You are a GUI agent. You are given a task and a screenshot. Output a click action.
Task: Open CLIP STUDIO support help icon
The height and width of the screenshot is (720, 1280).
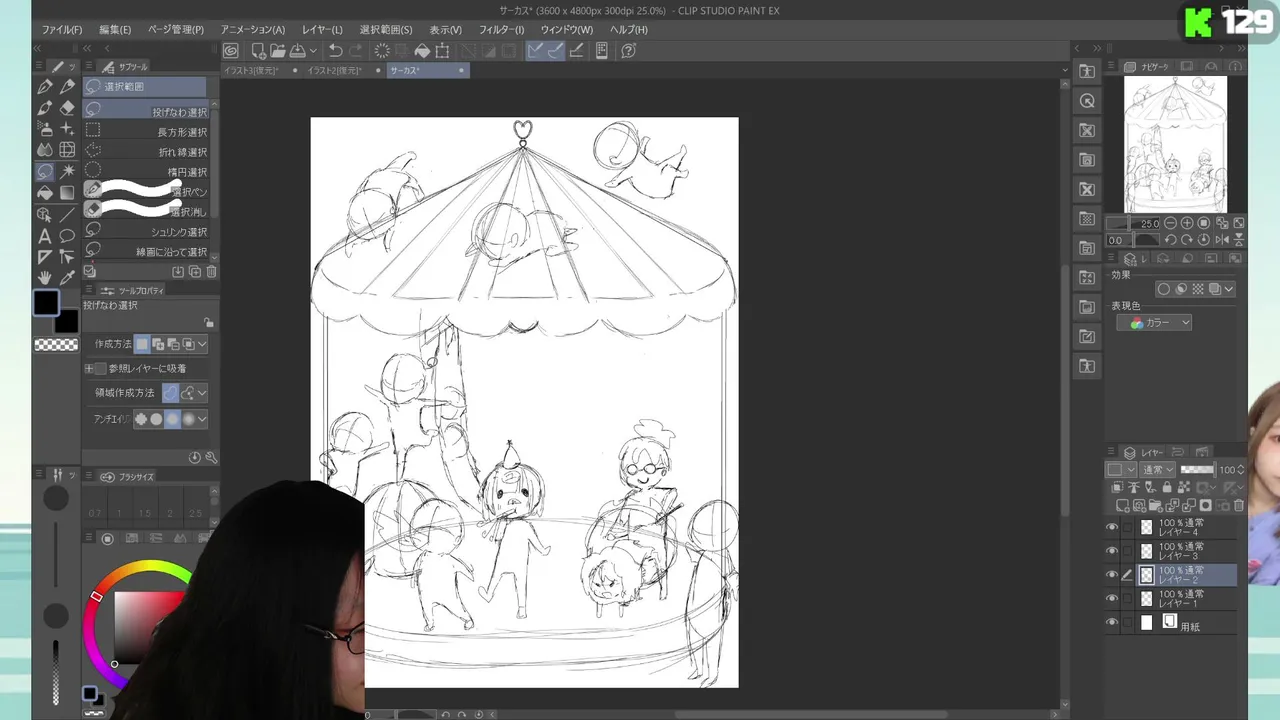629,50
